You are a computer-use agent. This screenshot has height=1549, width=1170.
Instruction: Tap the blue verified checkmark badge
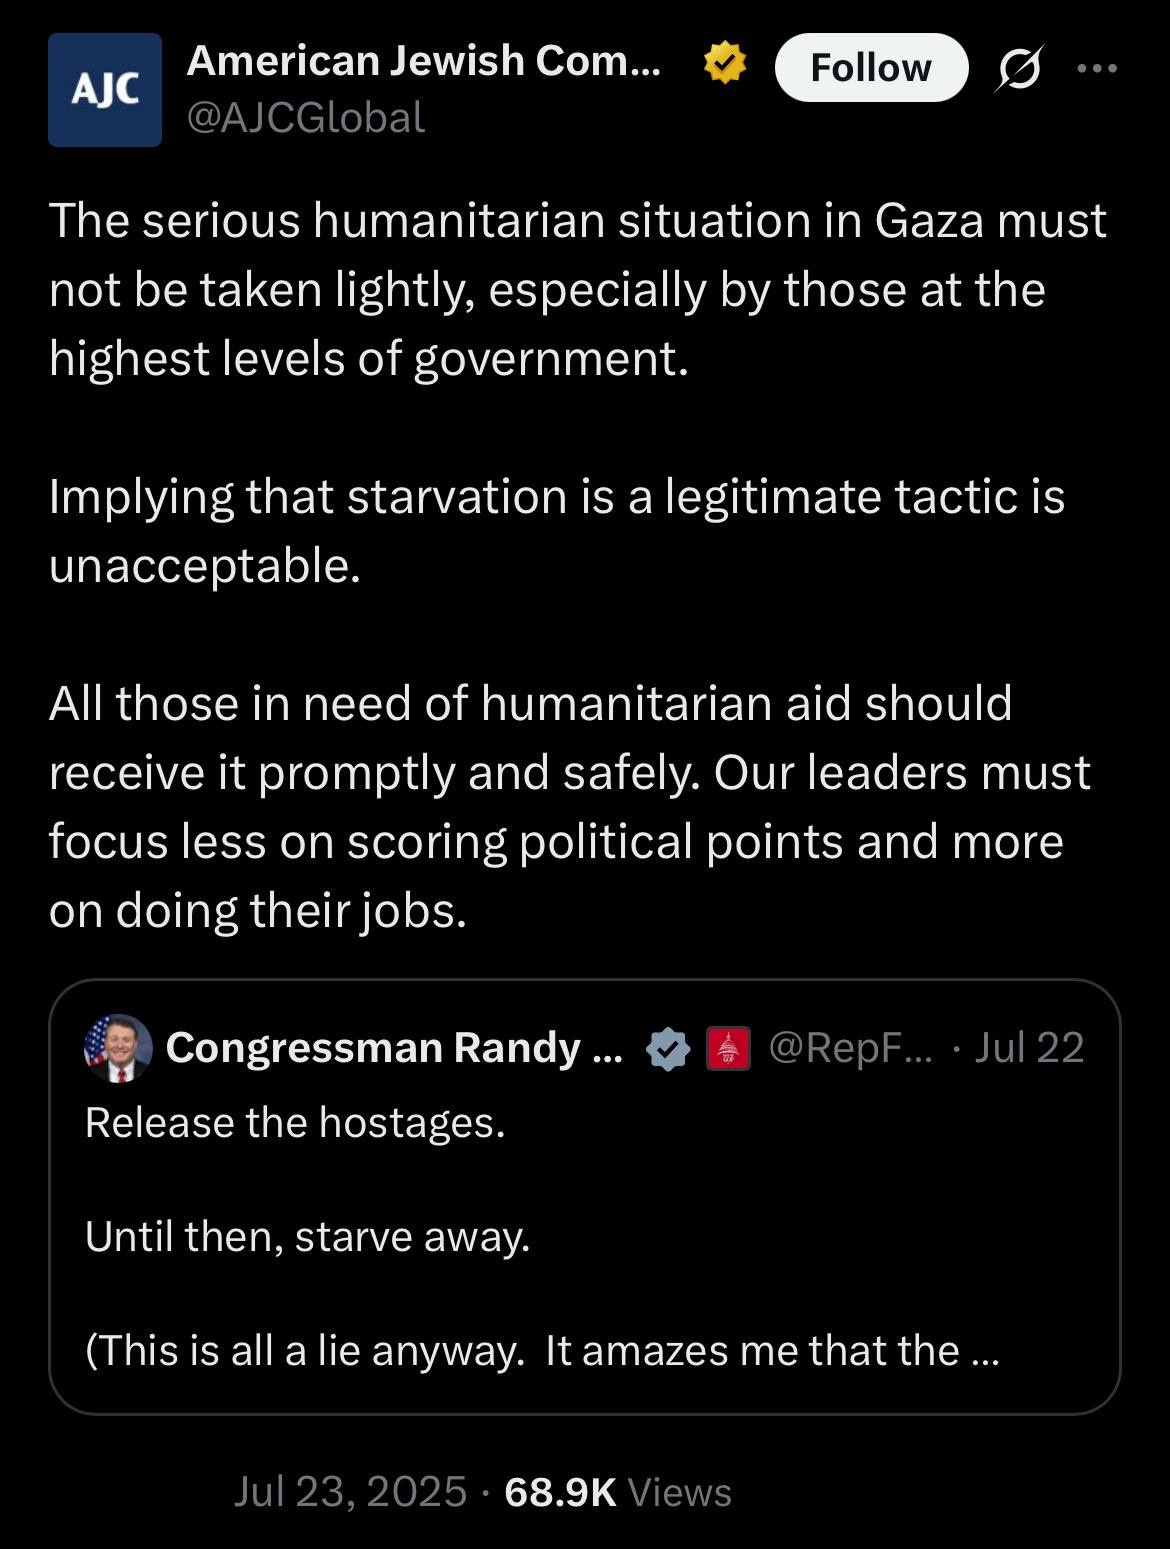click(668, 1049)
